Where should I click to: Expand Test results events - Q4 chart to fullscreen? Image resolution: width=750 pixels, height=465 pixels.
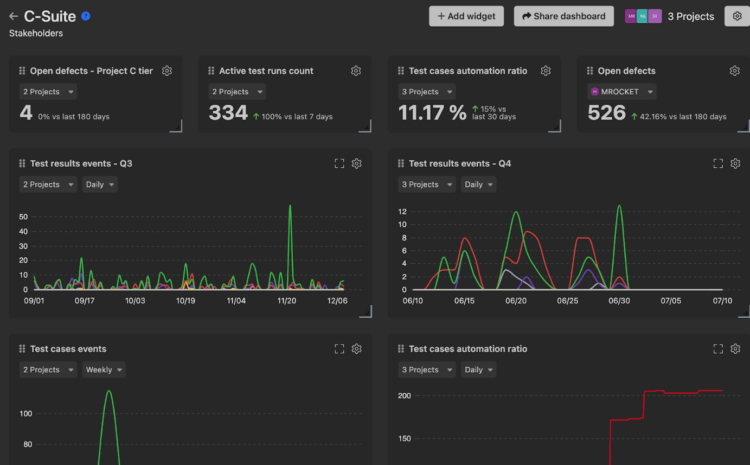pyautogui.click(x=718, y=164)
